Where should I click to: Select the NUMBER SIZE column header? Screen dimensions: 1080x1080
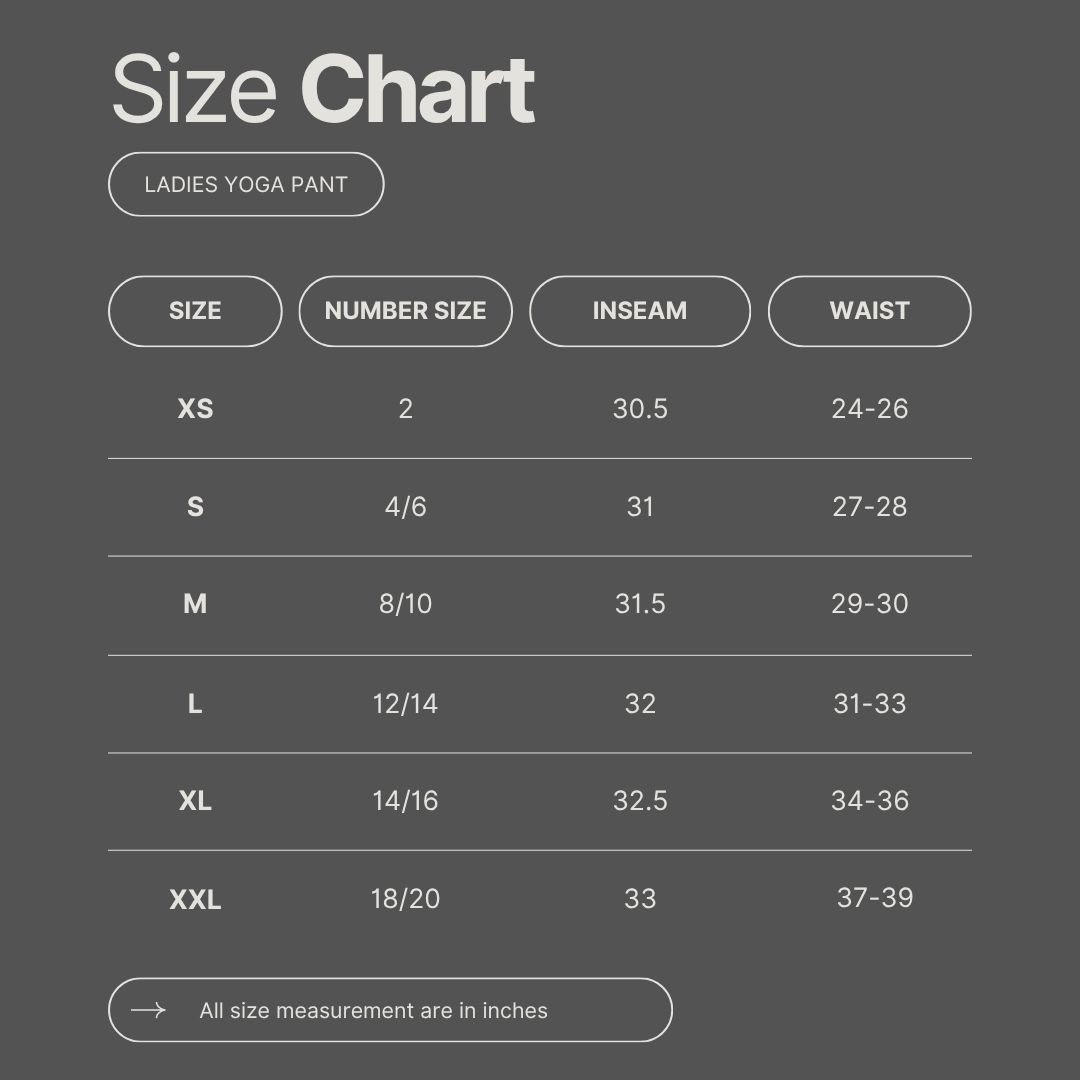405,311
